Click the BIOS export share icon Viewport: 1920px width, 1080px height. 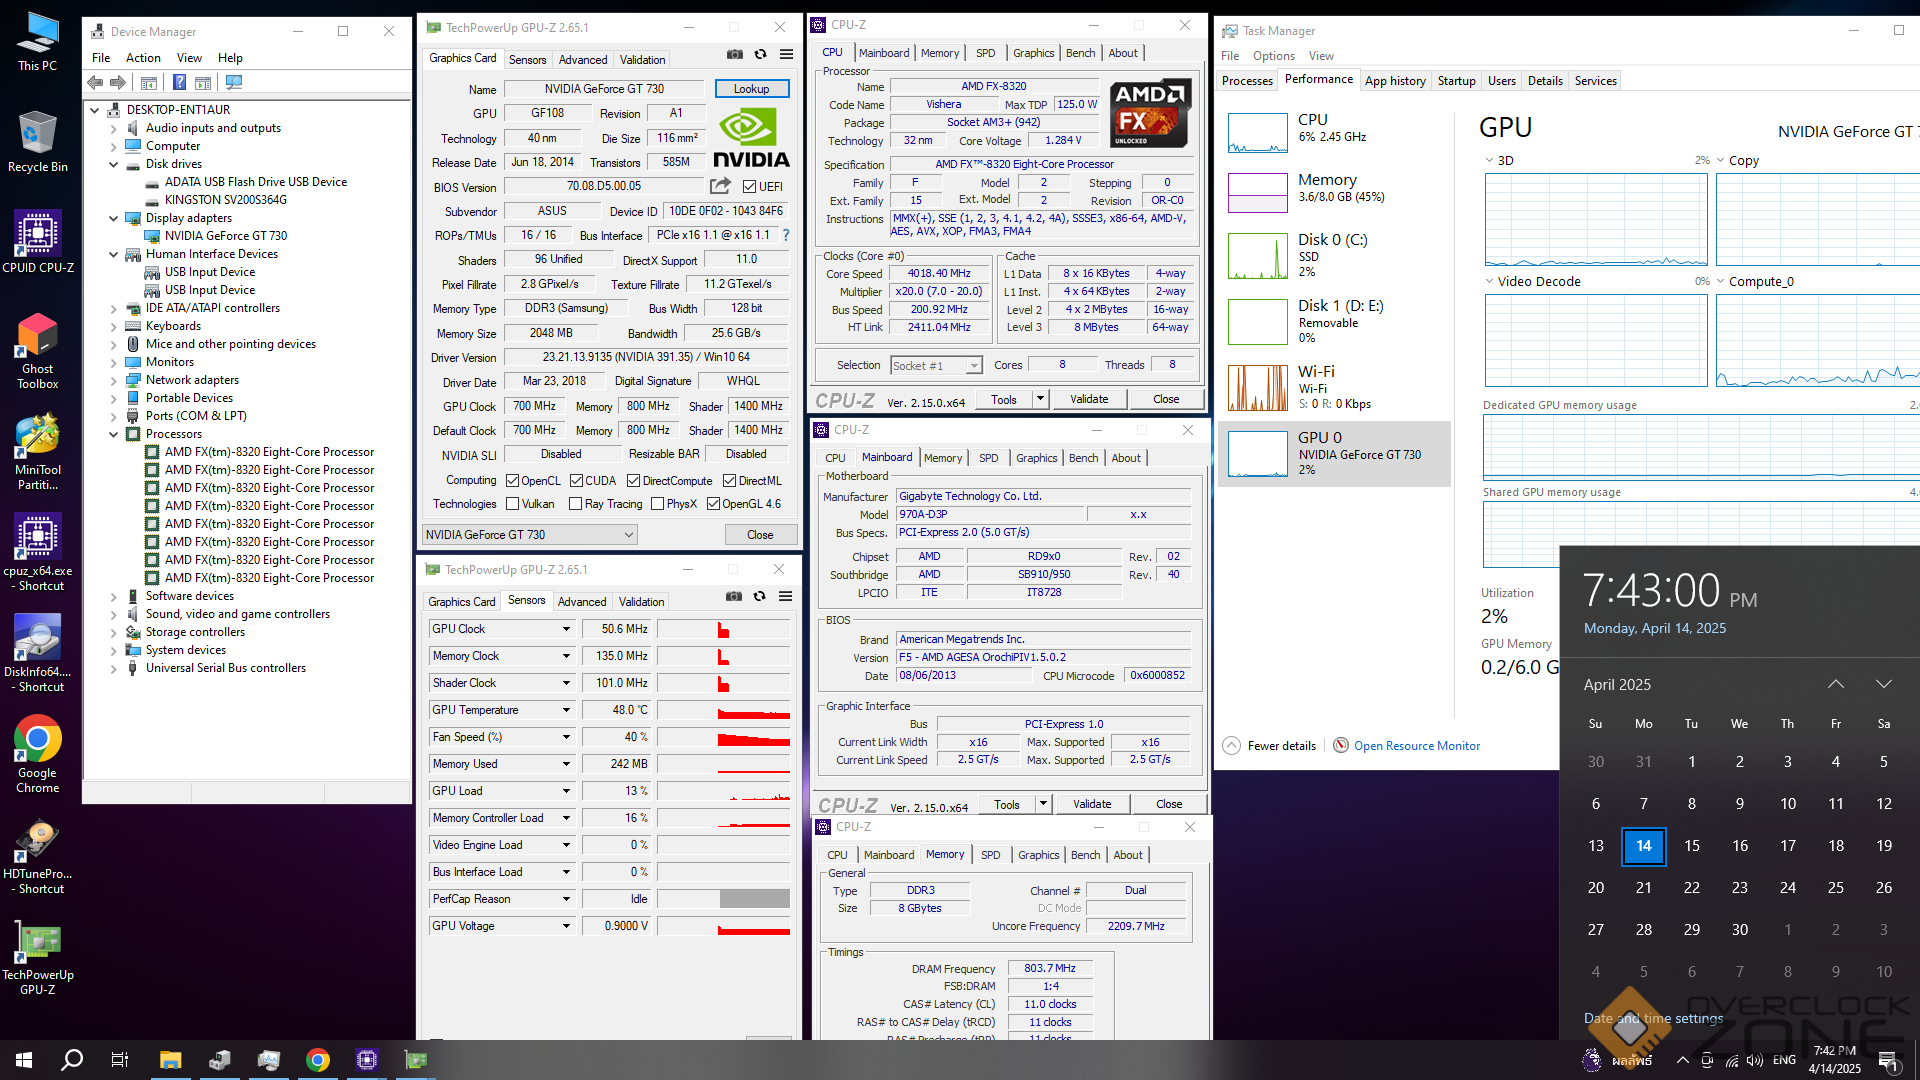[x=720, y=186]
